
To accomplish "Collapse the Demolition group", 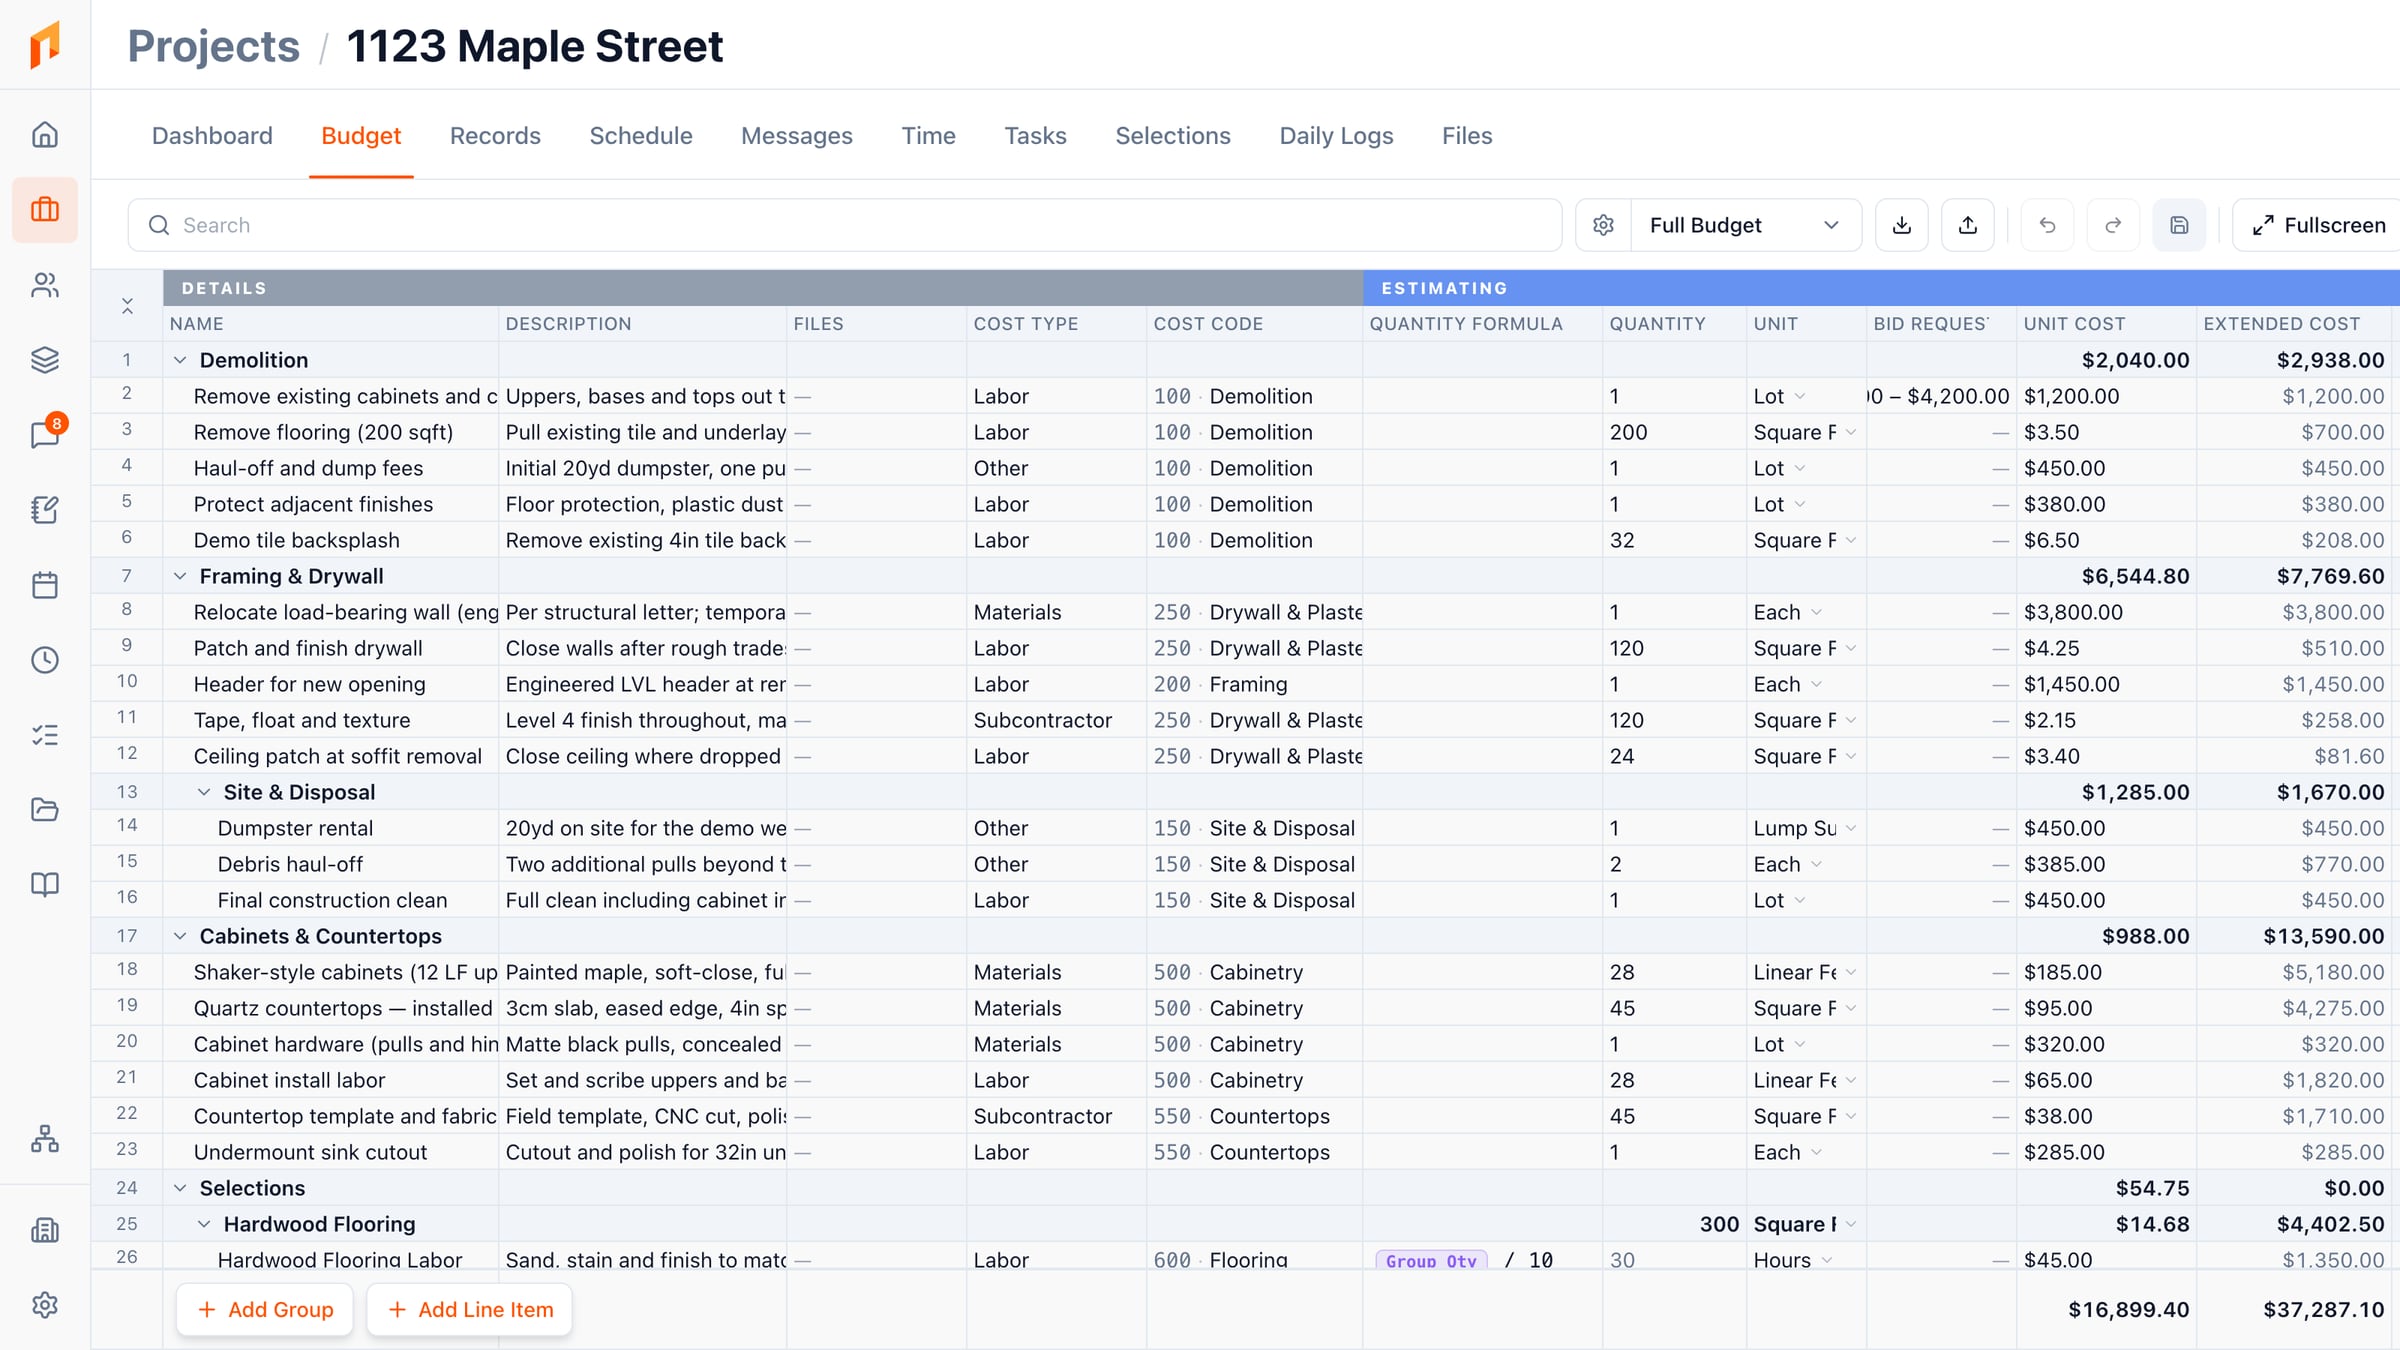I will (x=180, y=360).
